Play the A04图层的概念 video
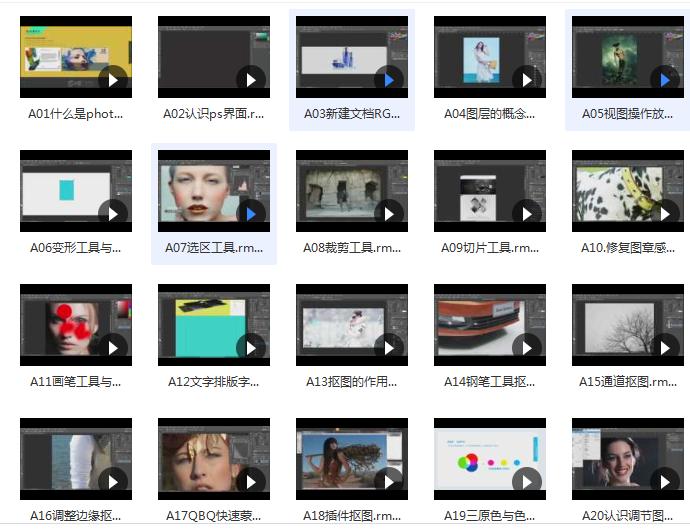 coord(527,80)
